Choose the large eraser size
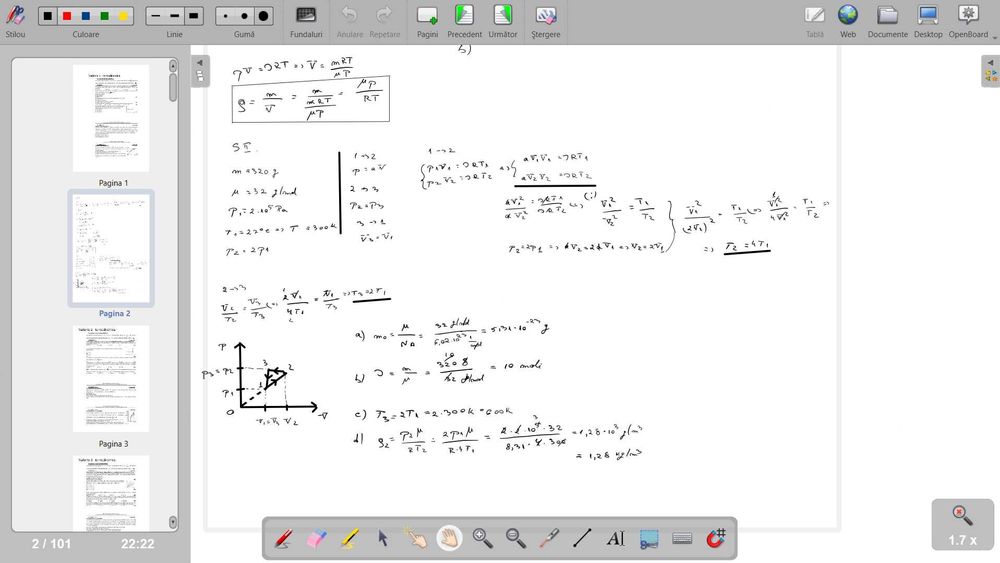 [x=263, y=16]
